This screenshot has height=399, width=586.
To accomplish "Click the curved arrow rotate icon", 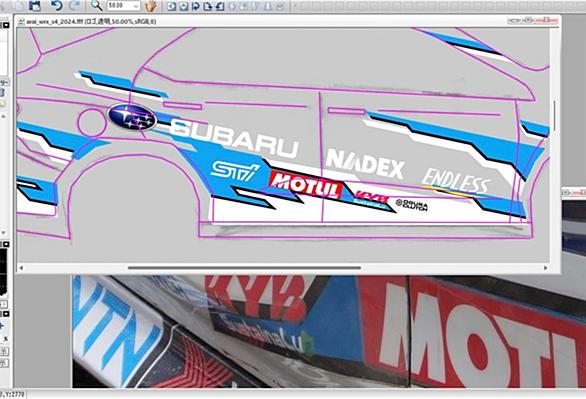I will (195, 6).
